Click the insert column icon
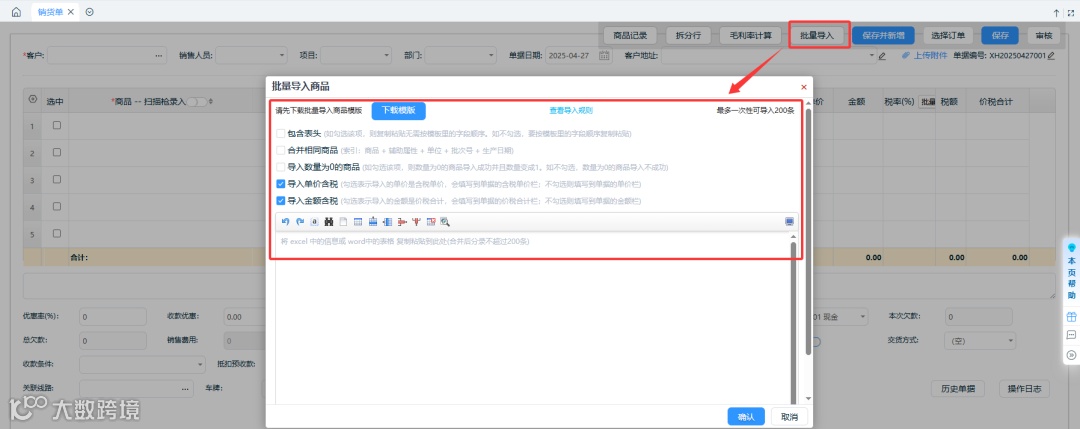This screenshot has width=1080, height=429. [387, 222]
